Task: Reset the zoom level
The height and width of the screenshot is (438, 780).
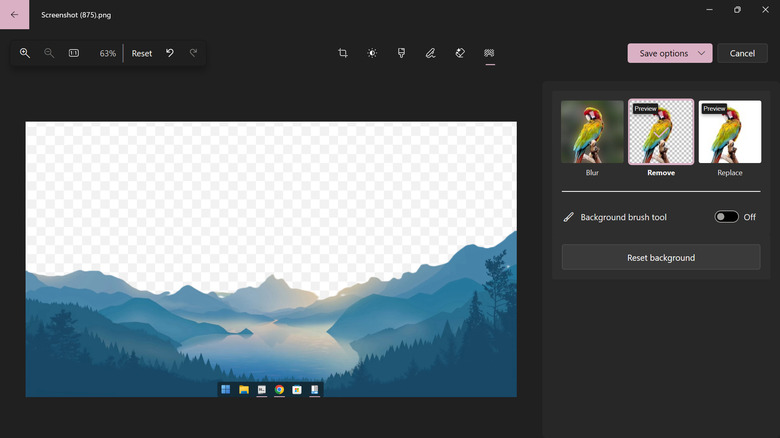Action: [x=142, y=53]
